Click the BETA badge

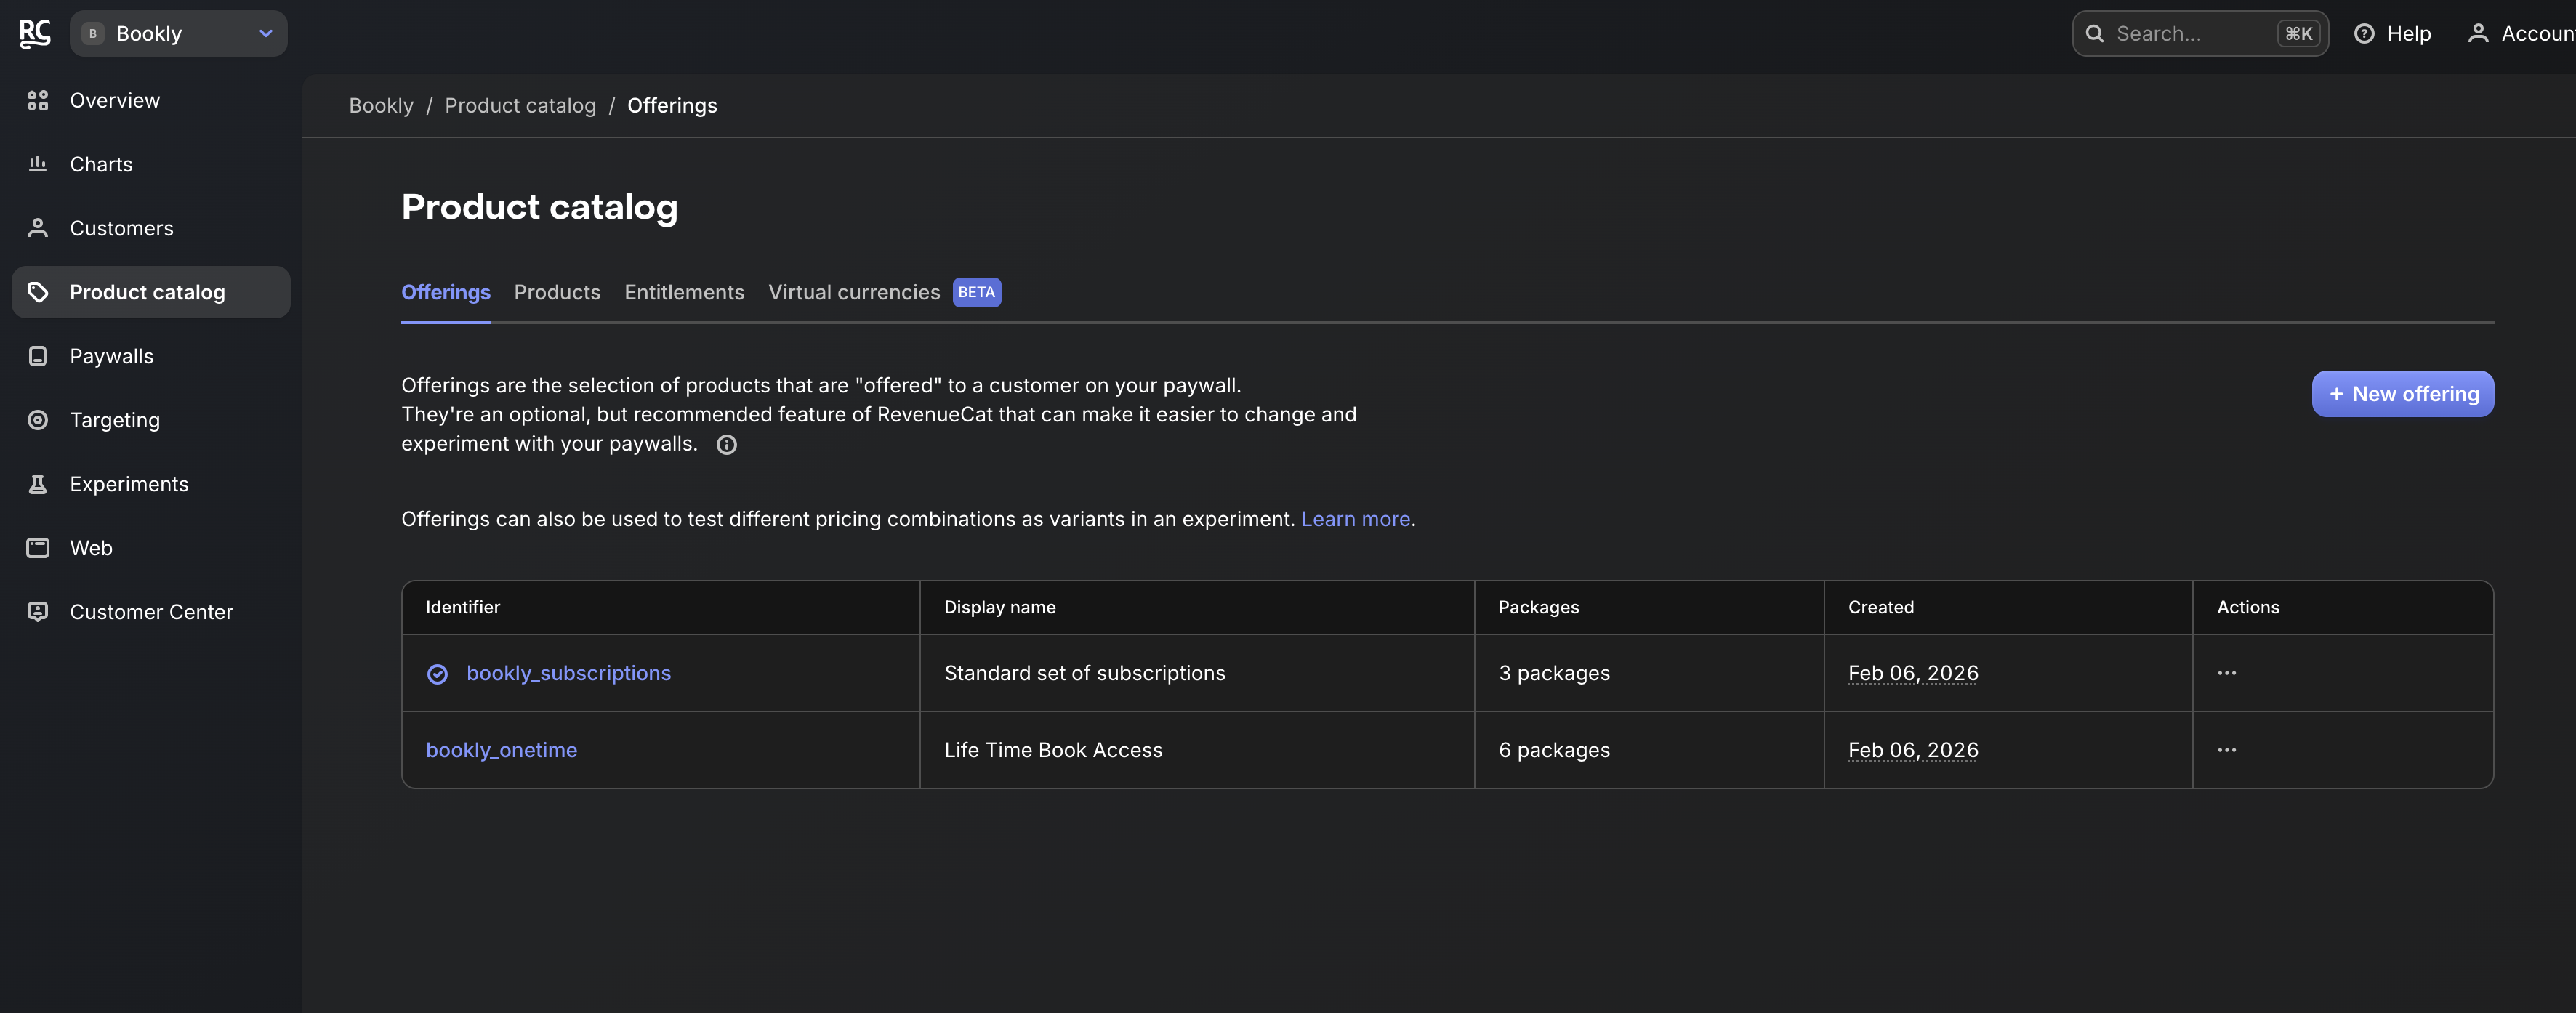pos(976,292)
